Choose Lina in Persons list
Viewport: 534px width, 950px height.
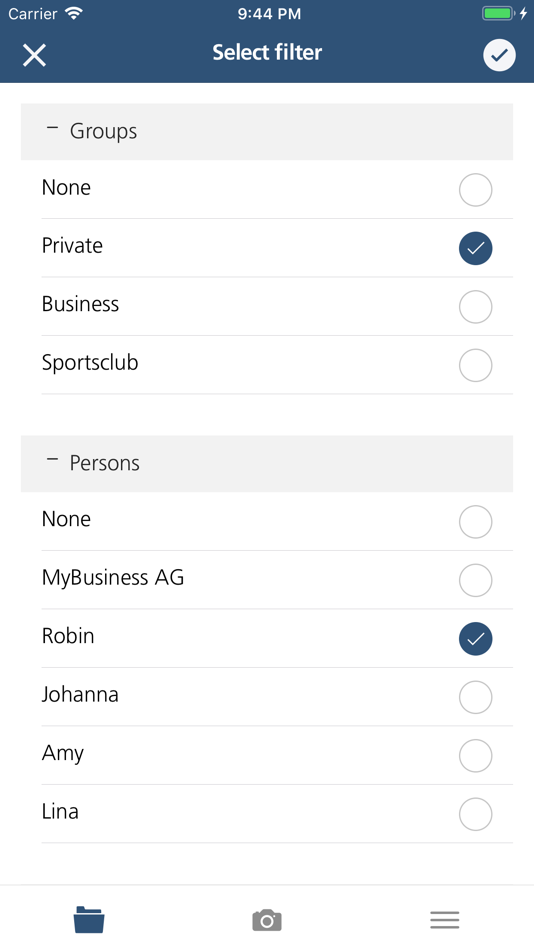point(476,814)
